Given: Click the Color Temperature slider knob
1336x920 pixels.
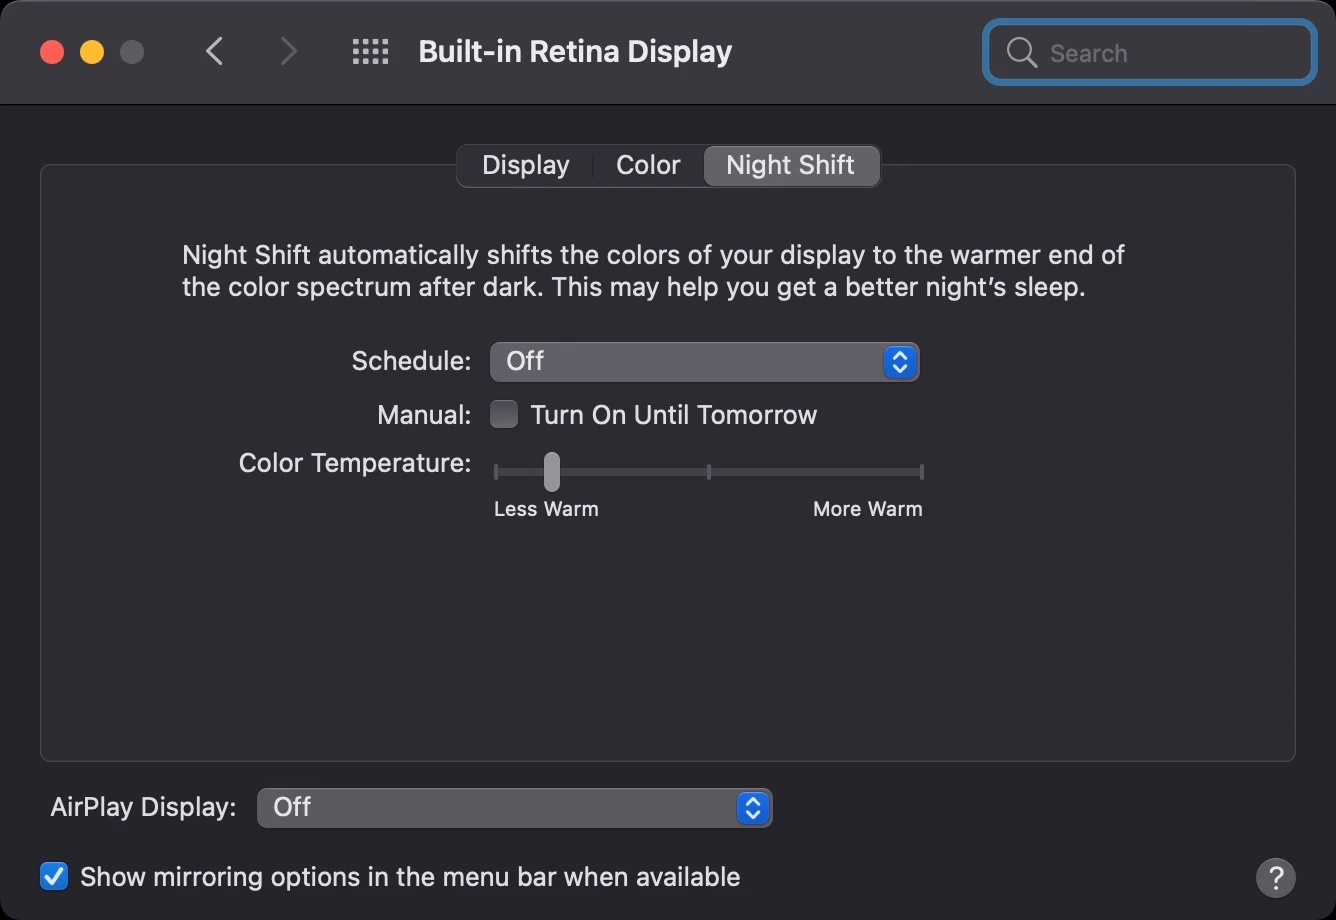Looking at the screenshot, I should point(552,471).
